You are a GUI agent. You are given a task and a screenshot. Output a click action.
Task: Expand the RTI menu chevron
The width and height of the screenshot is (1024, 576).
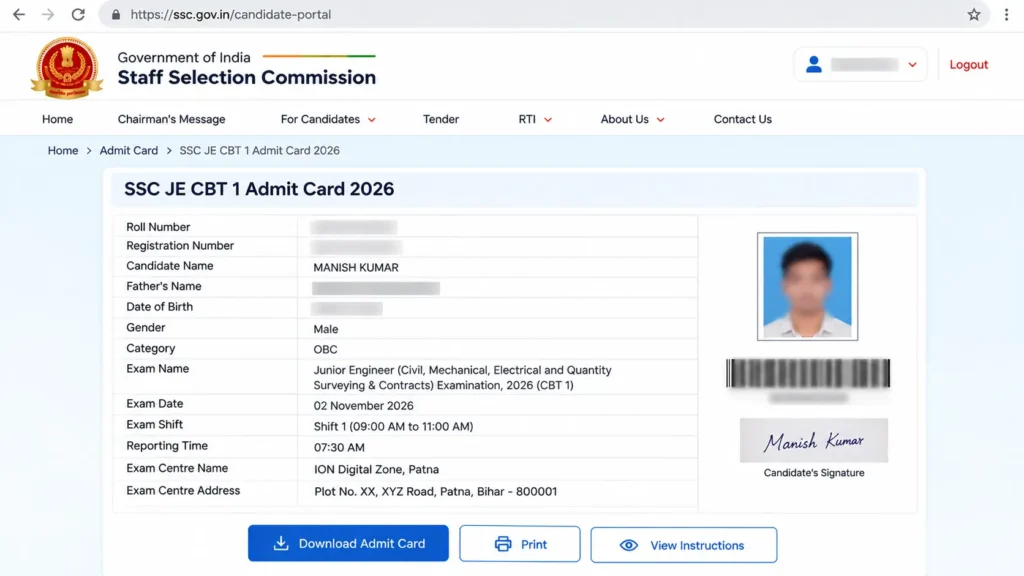[548, 120]
